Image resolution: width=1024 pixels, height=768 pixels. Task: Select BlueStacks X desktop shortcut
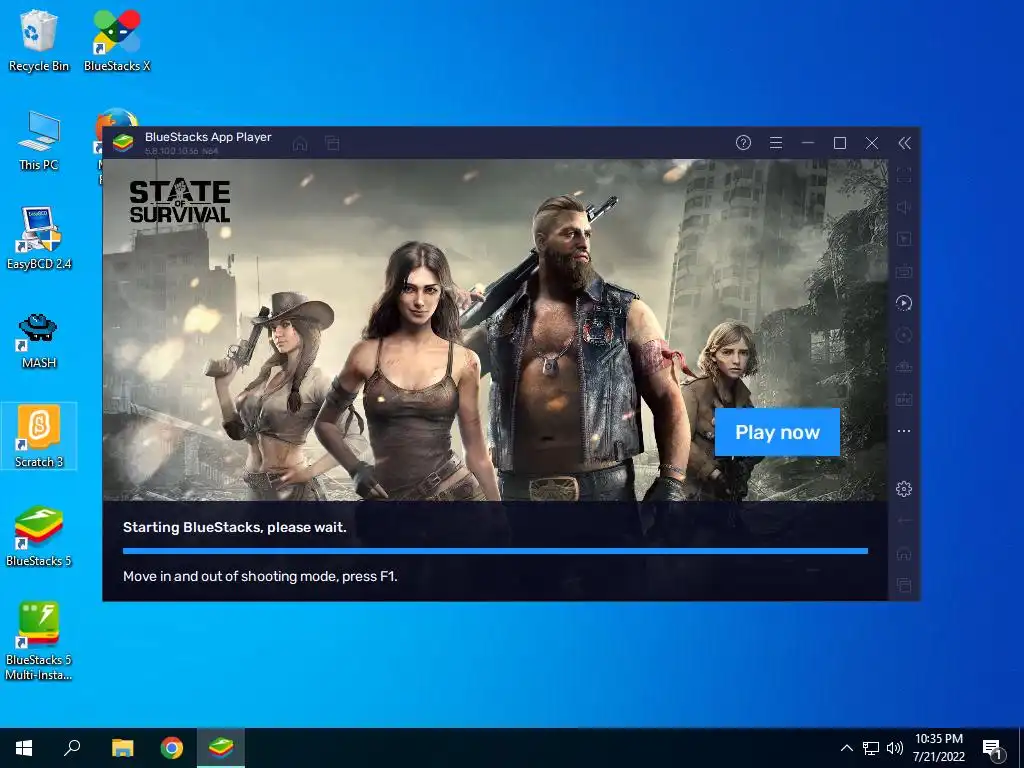point(117,40)
